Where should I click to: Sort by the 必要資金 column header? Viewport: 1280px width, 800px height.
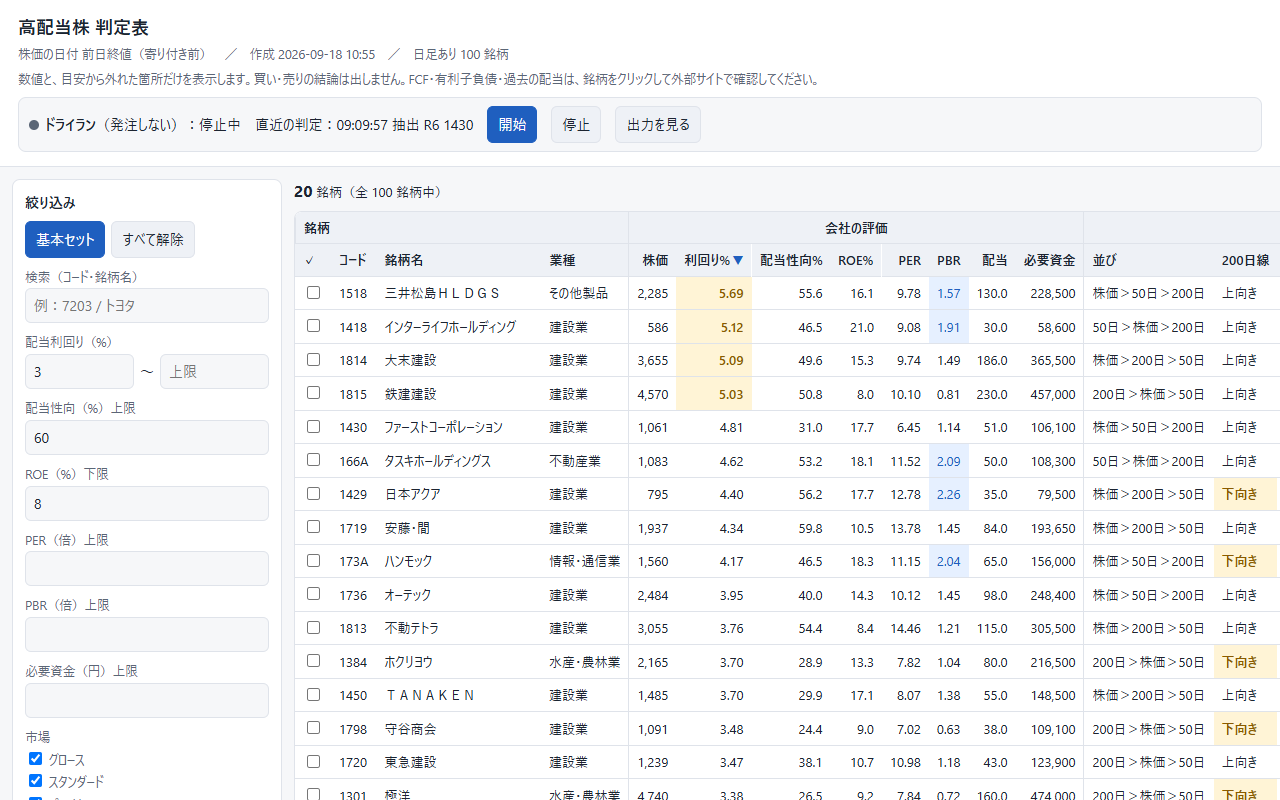[1049, 261]
